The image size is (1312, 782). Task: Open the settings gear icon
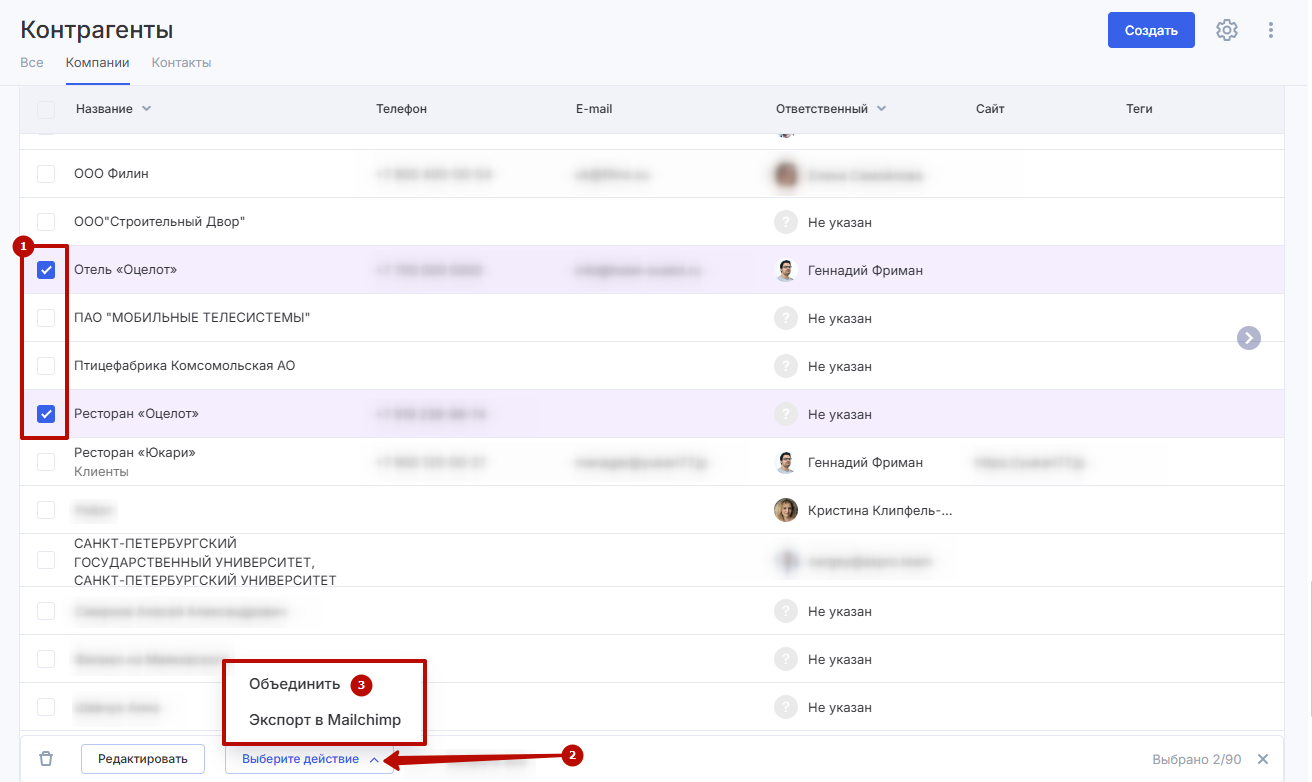coord(1227,30)
